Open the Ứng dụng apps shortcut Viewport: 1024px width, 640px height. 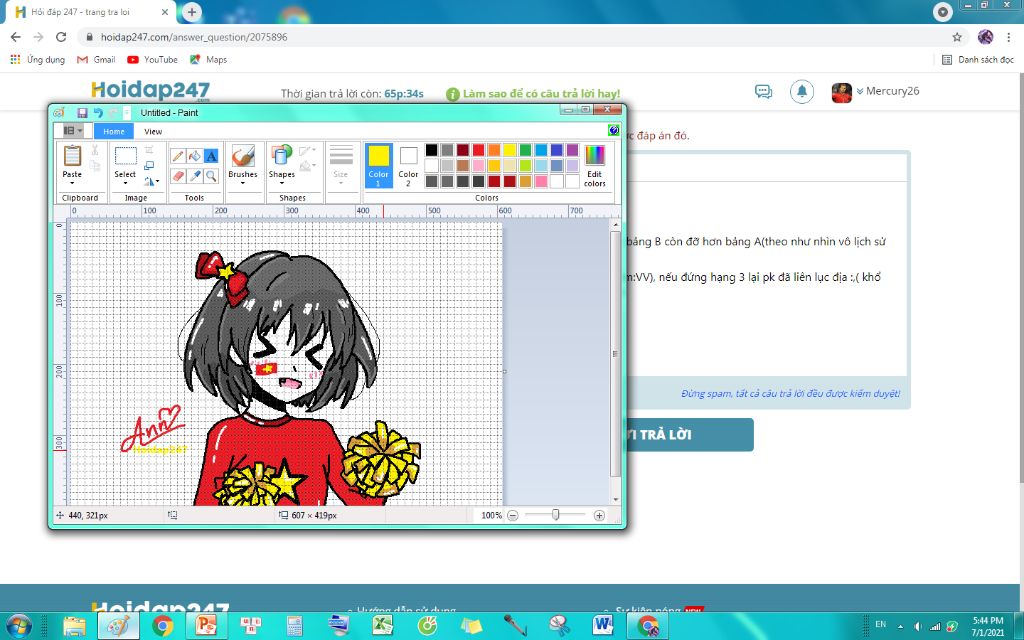[38, 59]
